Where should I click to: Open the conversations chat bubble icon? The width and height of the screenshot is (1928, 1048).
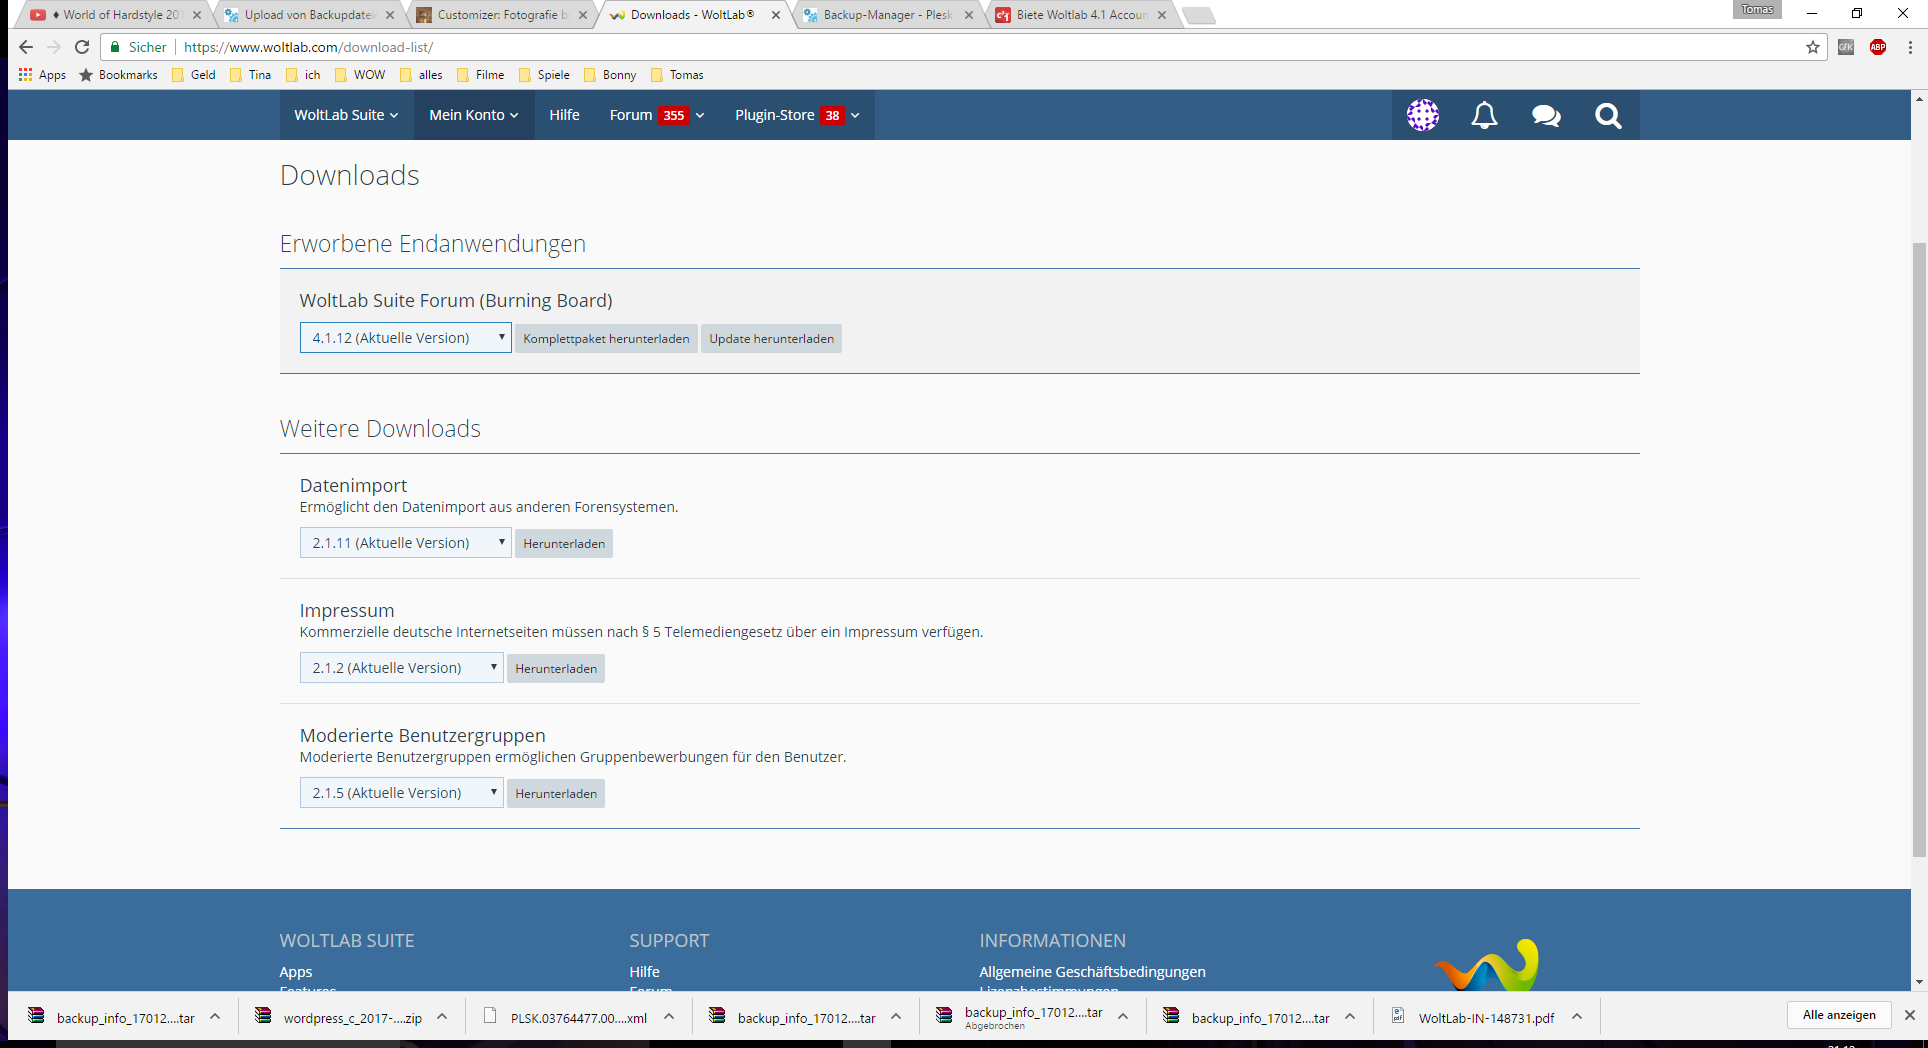[1546, 116]
